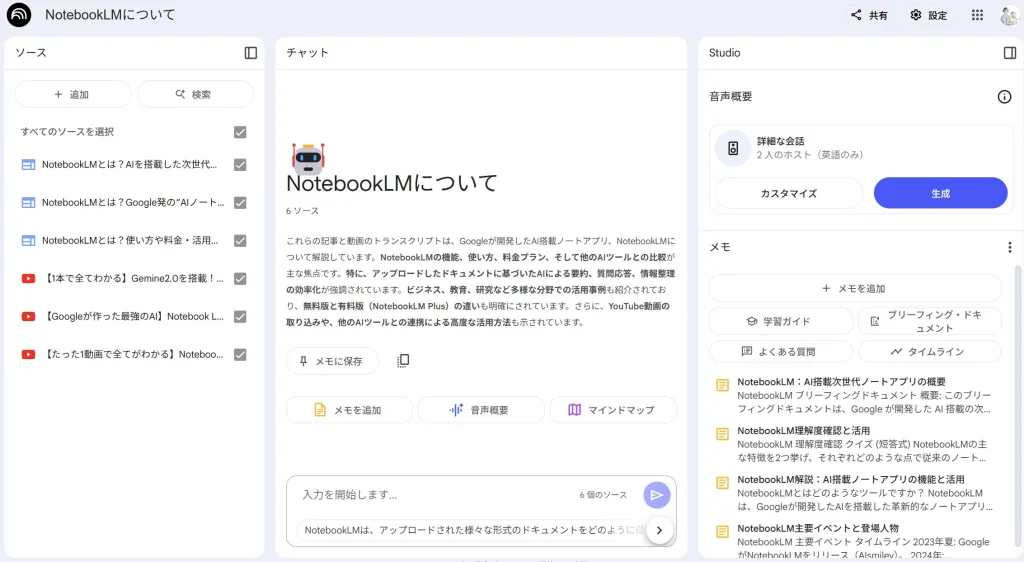Click note icon for AI搭載次世代ノートアプリの概要
Screen dimensions: 1024x562
pos(722,385)
